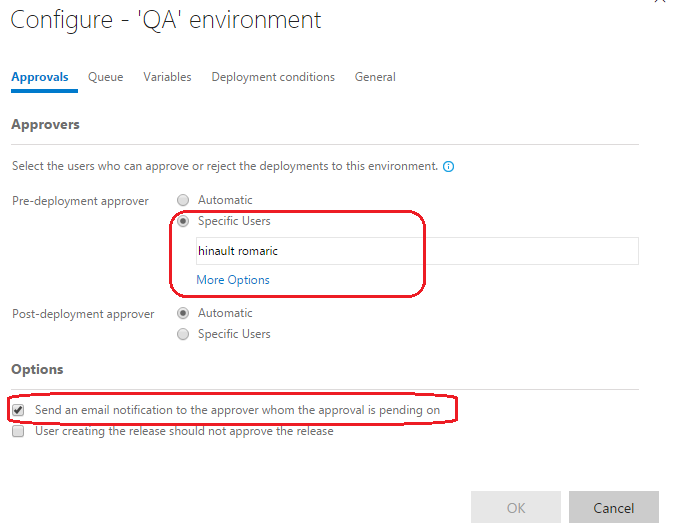The width and height of the screenshot is (679, 527).
Task: Choose Specific Users for post-deployment approver
Action: 183,334
